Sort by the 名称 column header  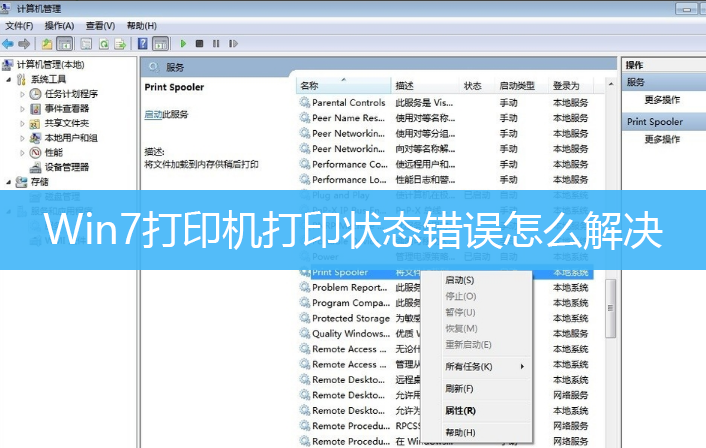(x=344, y=86)
